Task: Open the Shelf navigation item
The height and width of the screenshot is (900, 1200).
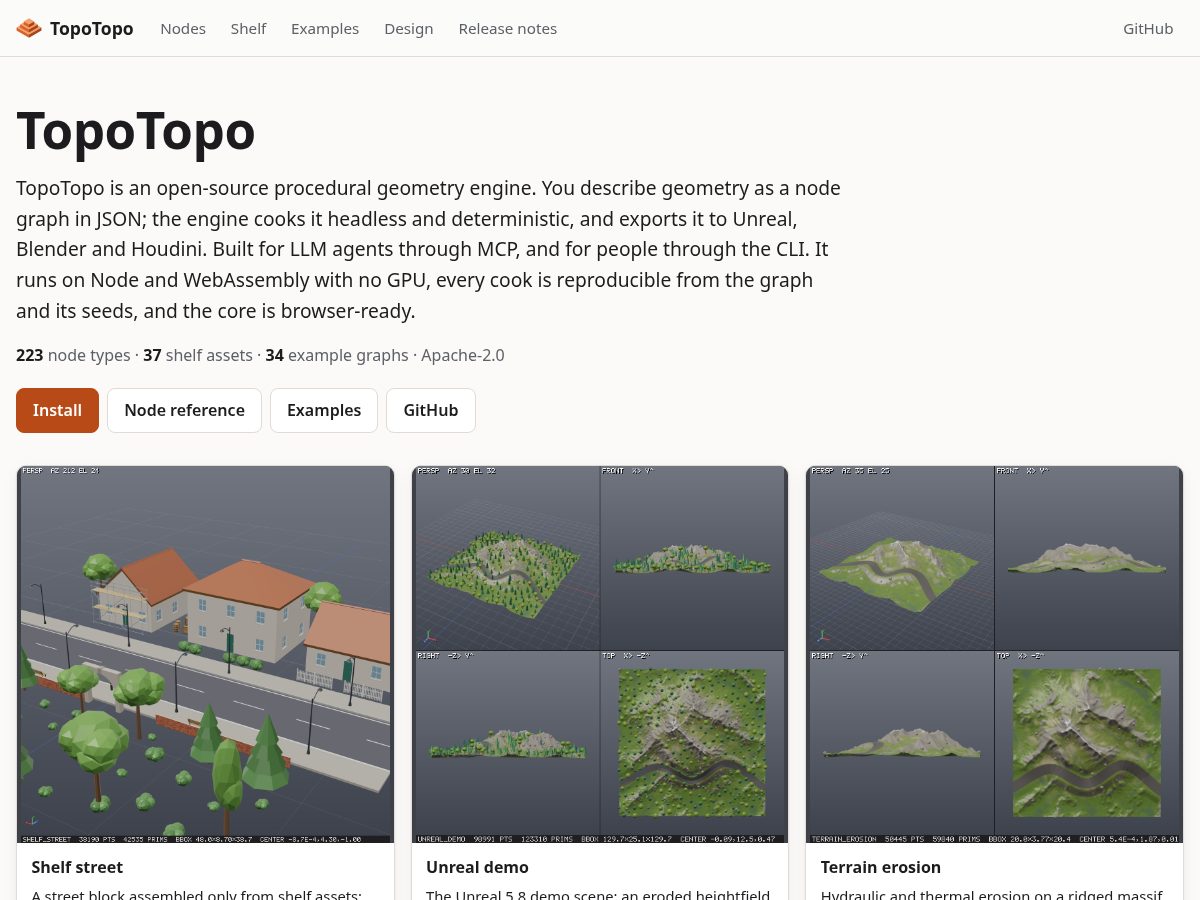Action: click(x=248, y=29)
